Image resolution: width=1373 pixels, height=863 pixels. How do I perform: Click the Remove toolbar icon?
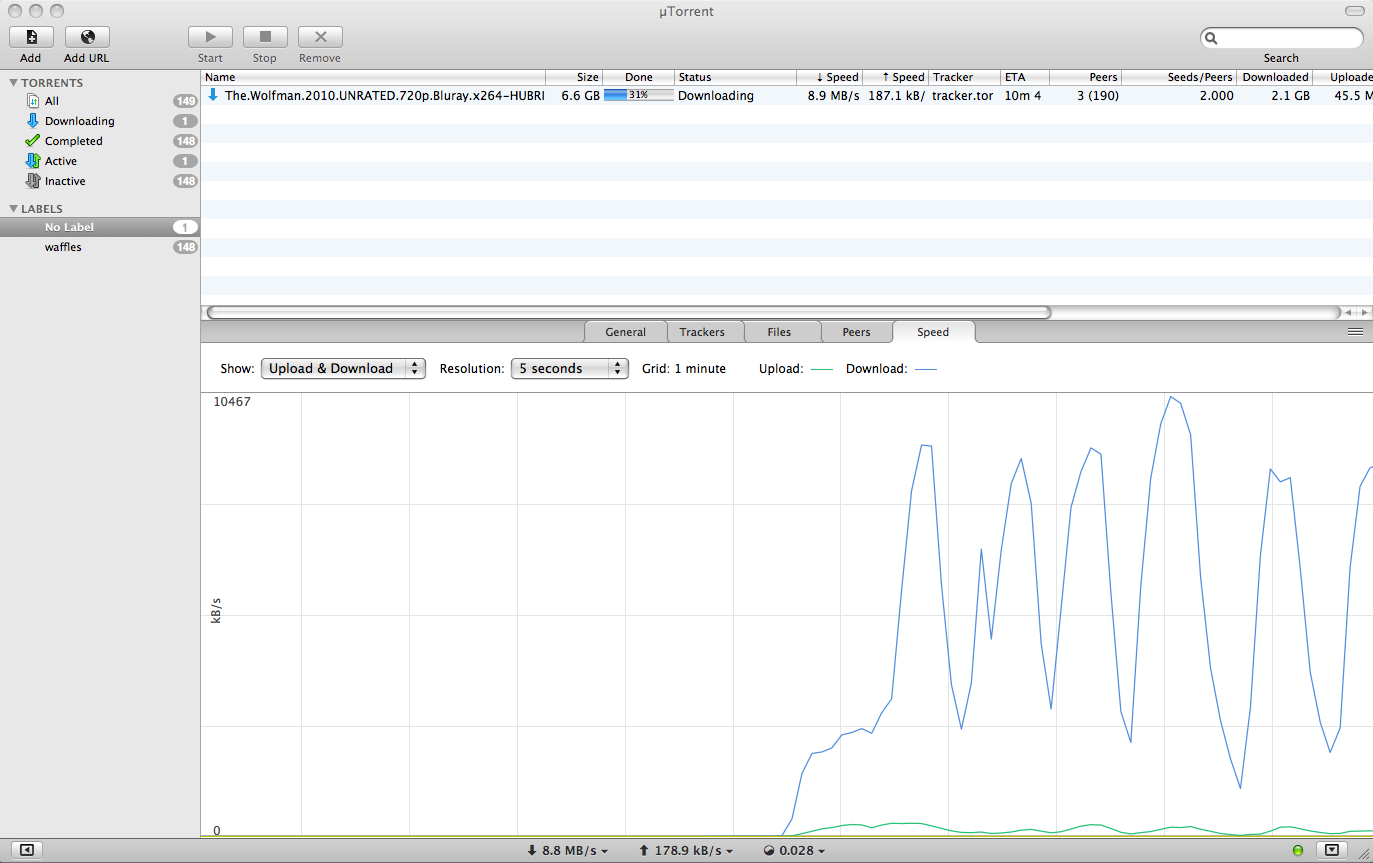pyautogui.click(x=320, y=37)
